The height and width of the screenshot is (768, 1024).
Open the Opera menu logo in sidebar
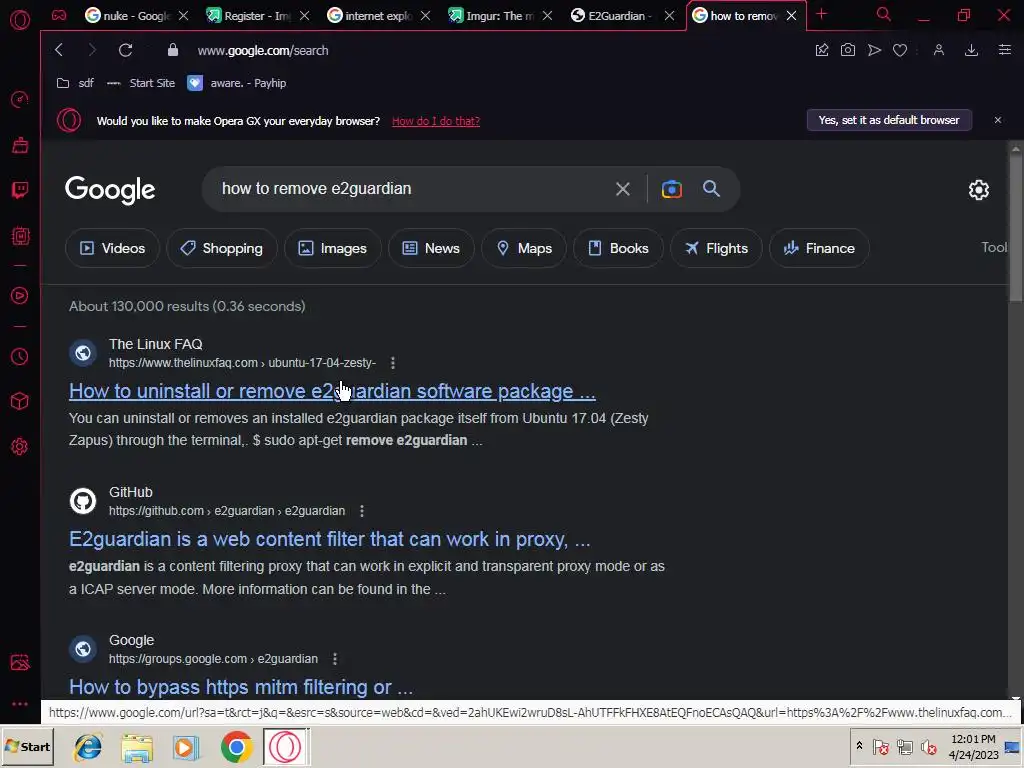tap(20, 20)
